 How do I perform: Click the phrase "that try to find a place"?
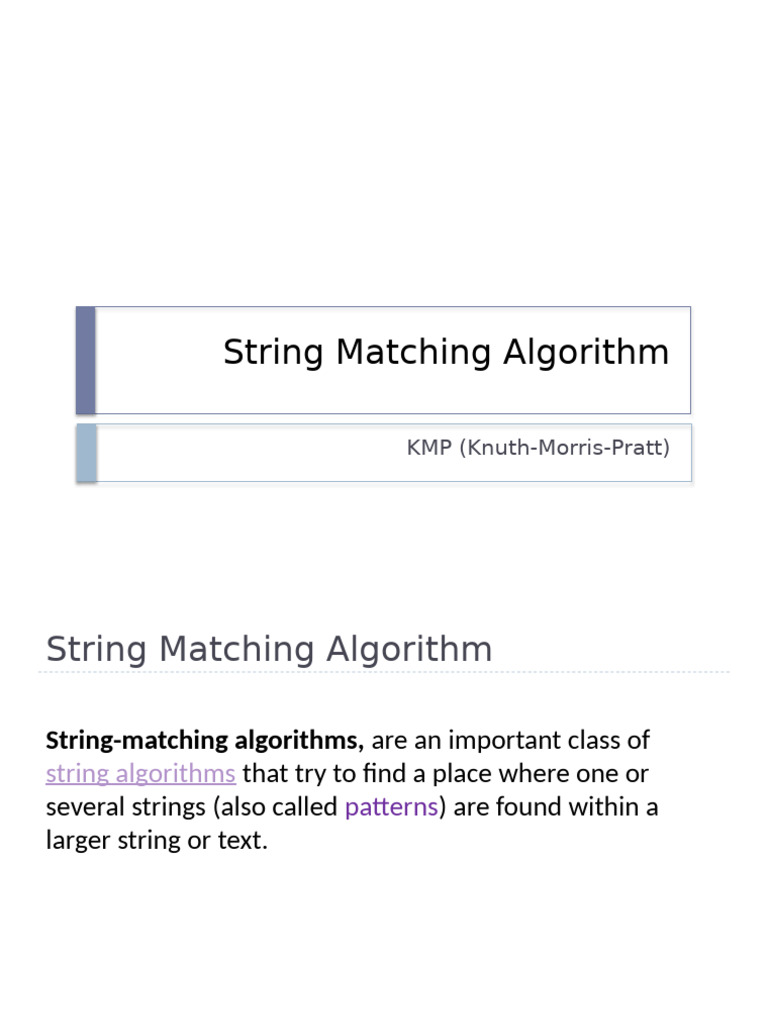pos(360,773)
